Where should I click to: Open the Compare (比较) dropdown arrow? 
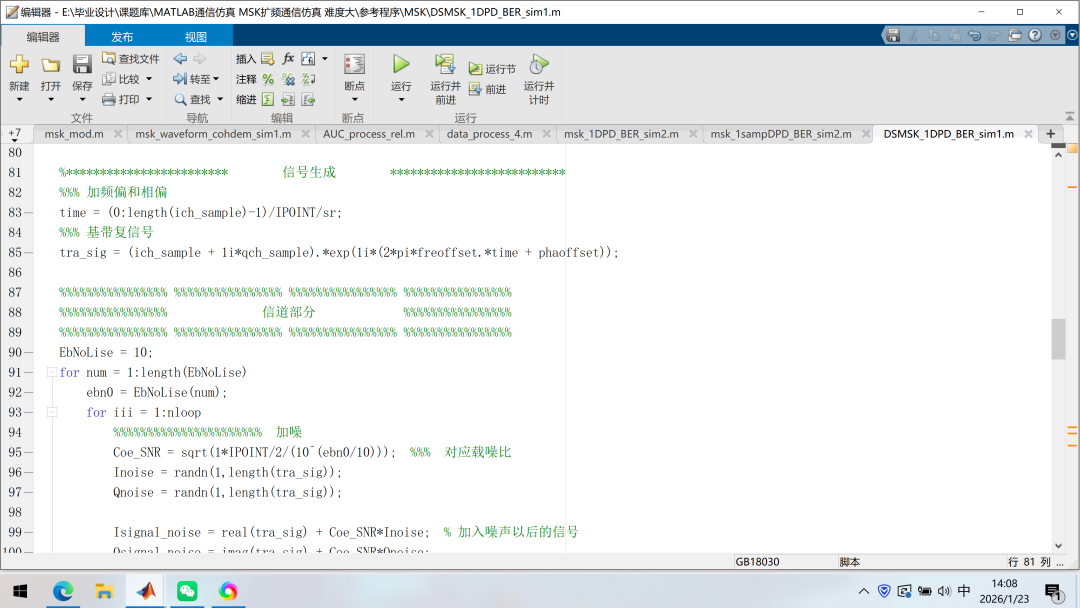[x=149, y=79]
